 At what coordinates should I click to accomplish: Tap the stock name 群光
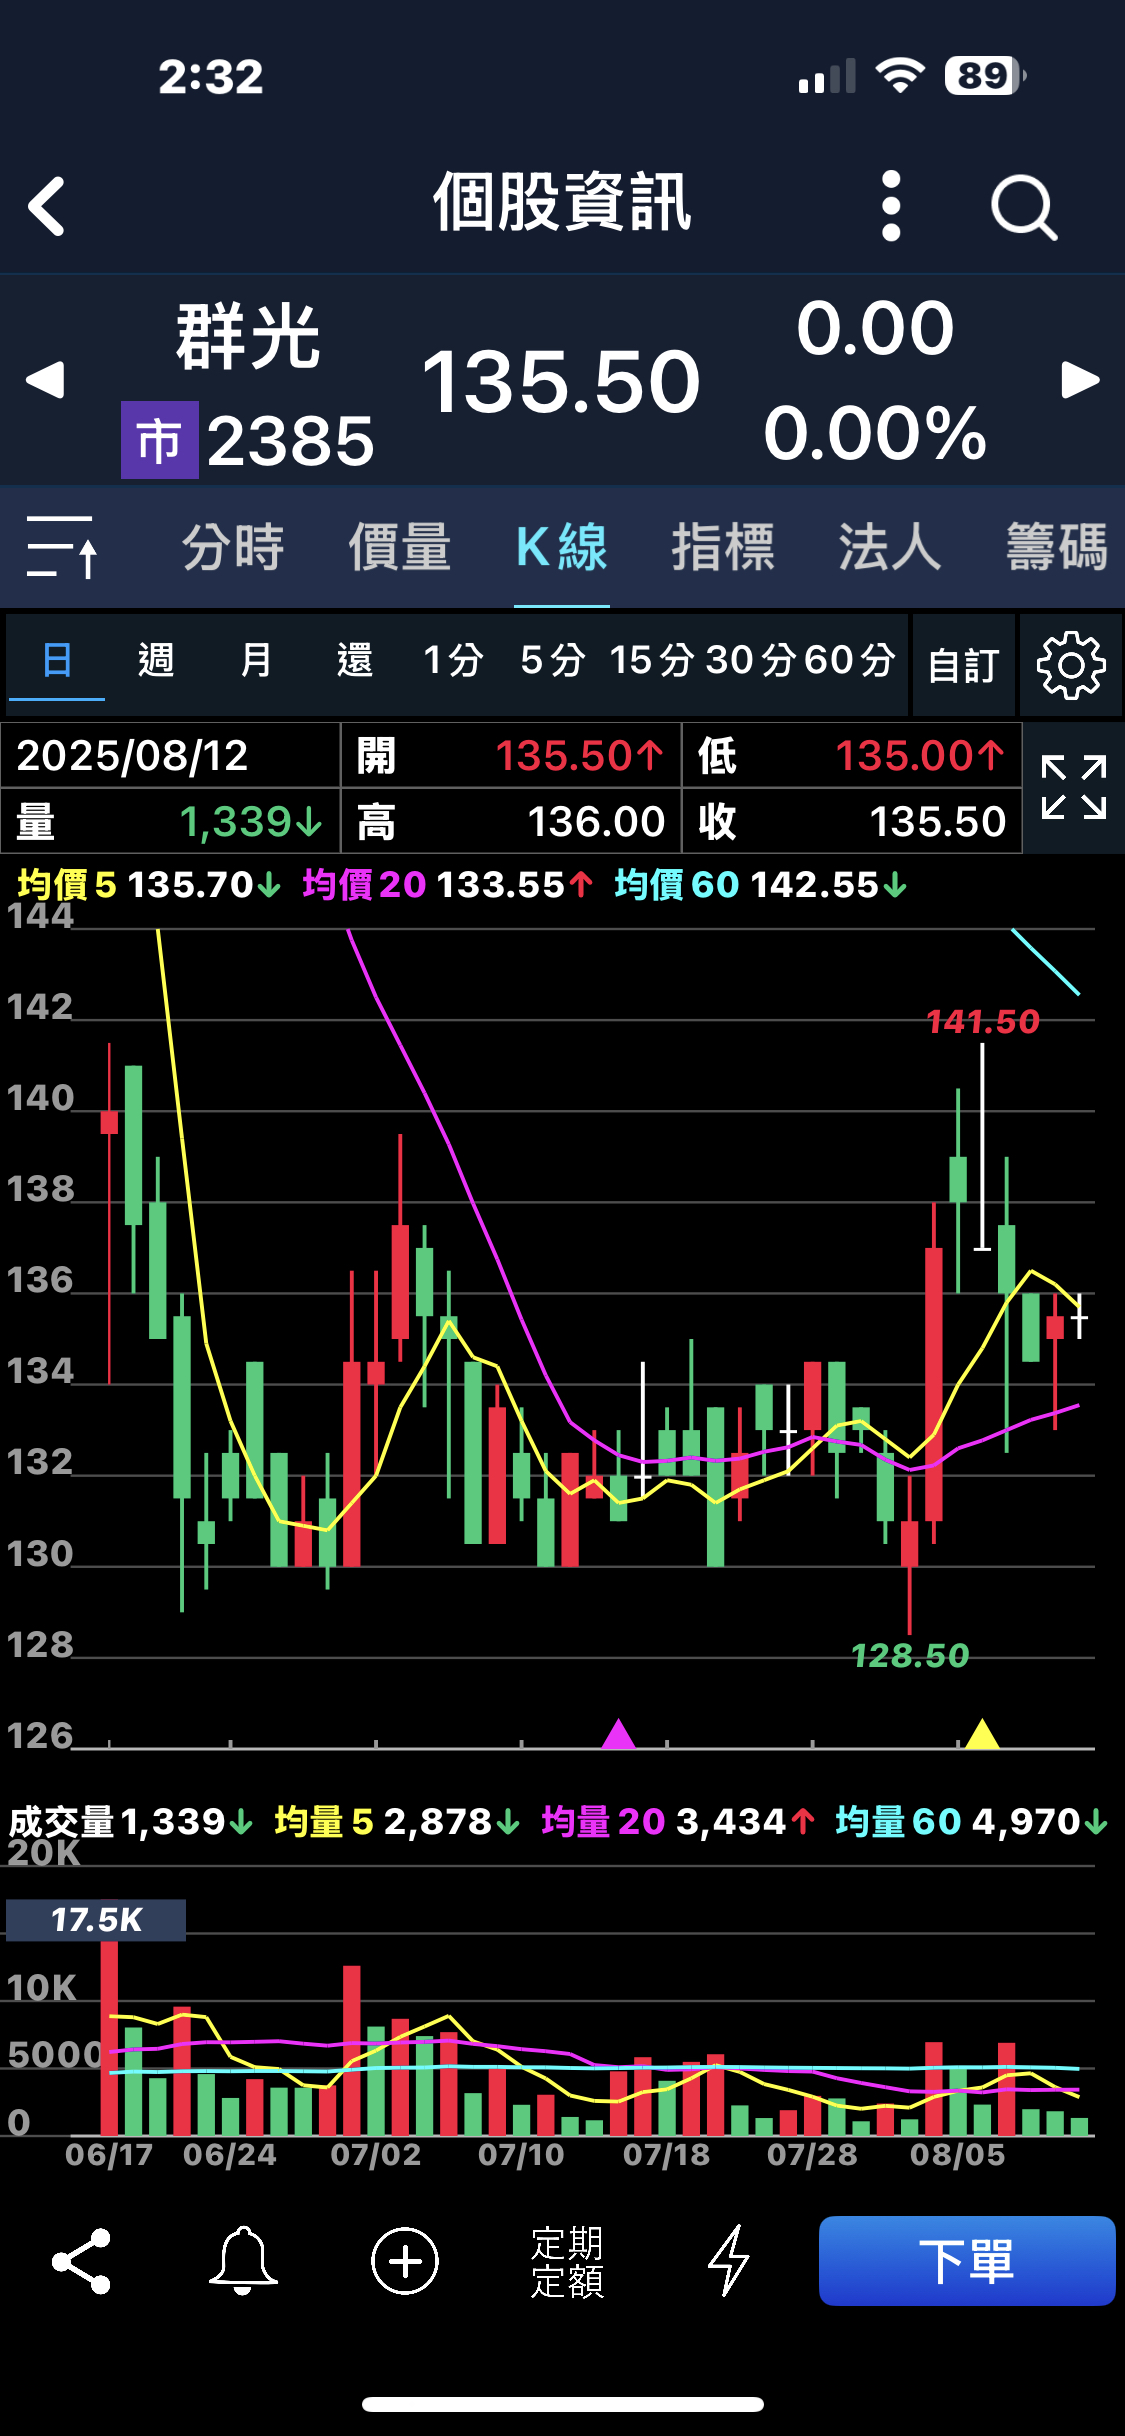[248, 337]
